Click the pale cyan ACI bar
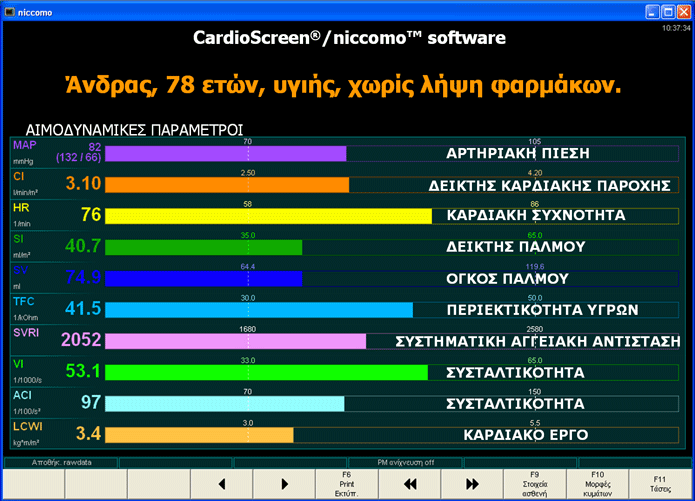The width and height of the screenshot is (695, 501). [x=225, y=404]
